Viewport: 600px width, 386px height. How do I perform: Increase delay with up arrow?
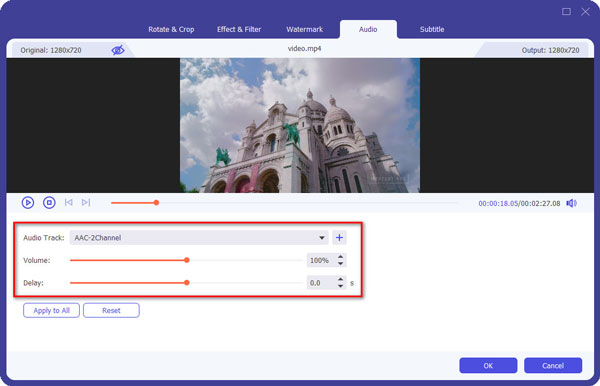[x=341, y=280]
